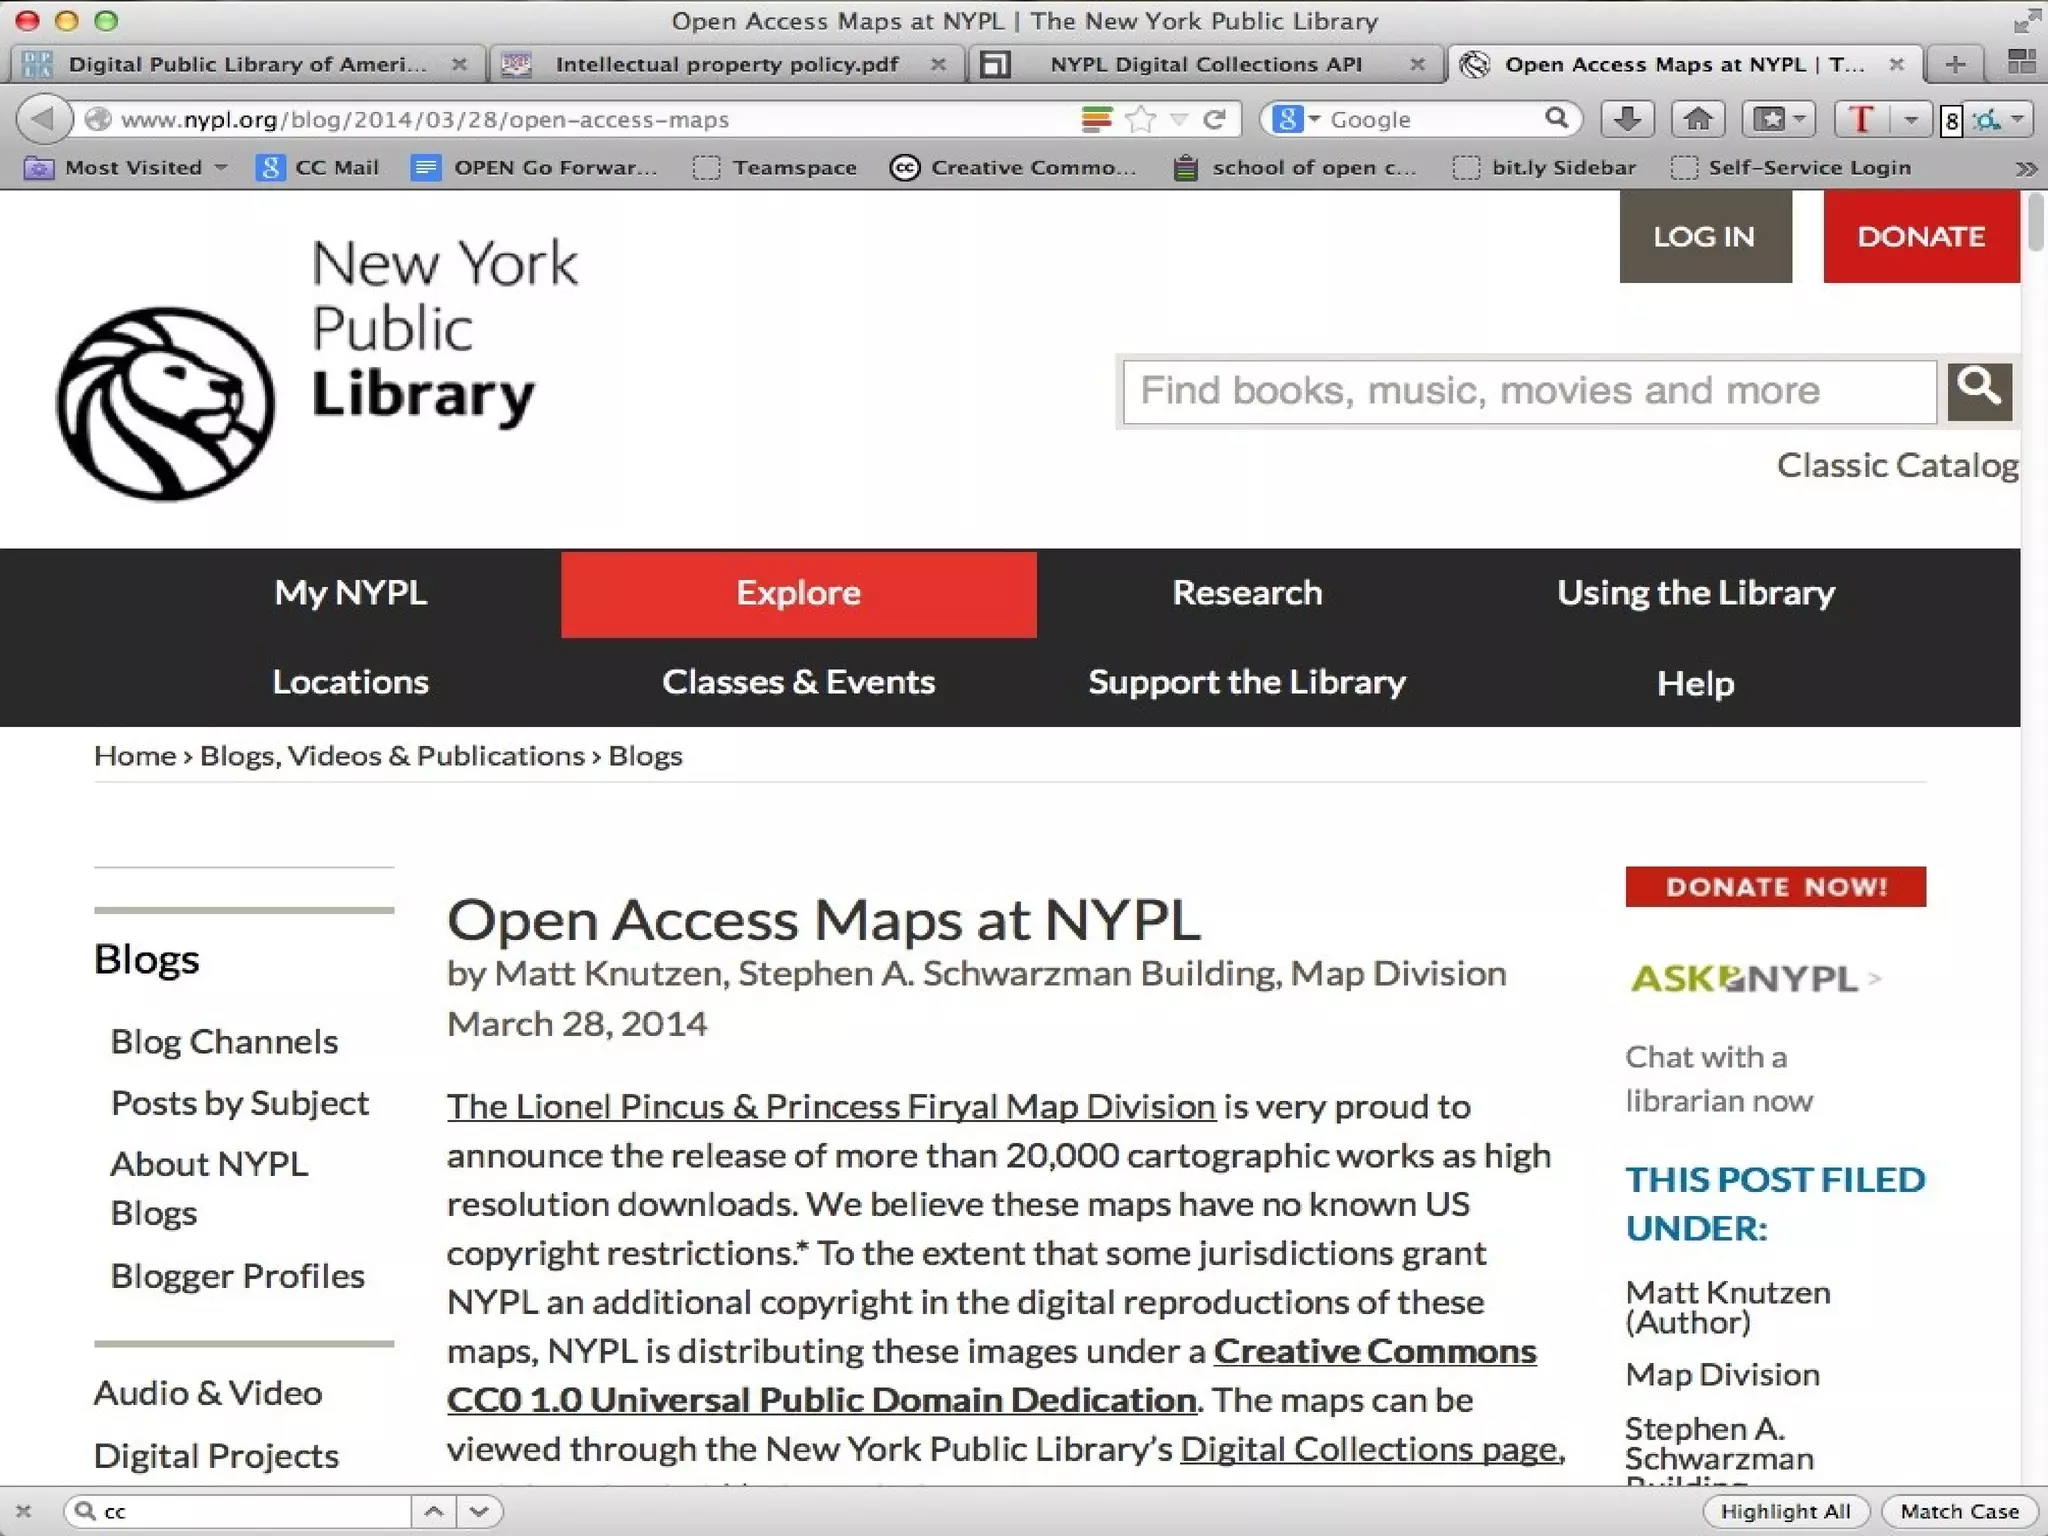Click the red DONATE button
This screenshot has height=1536, width=2048.
point(1920,237)
